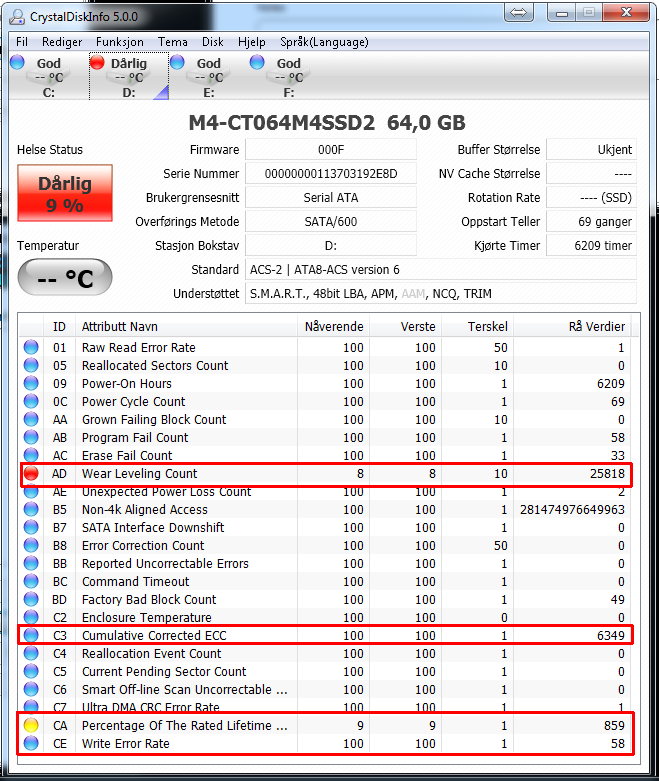Click the drive letter field D:
Screen dimensions: 659x781
tap(331, 246)
